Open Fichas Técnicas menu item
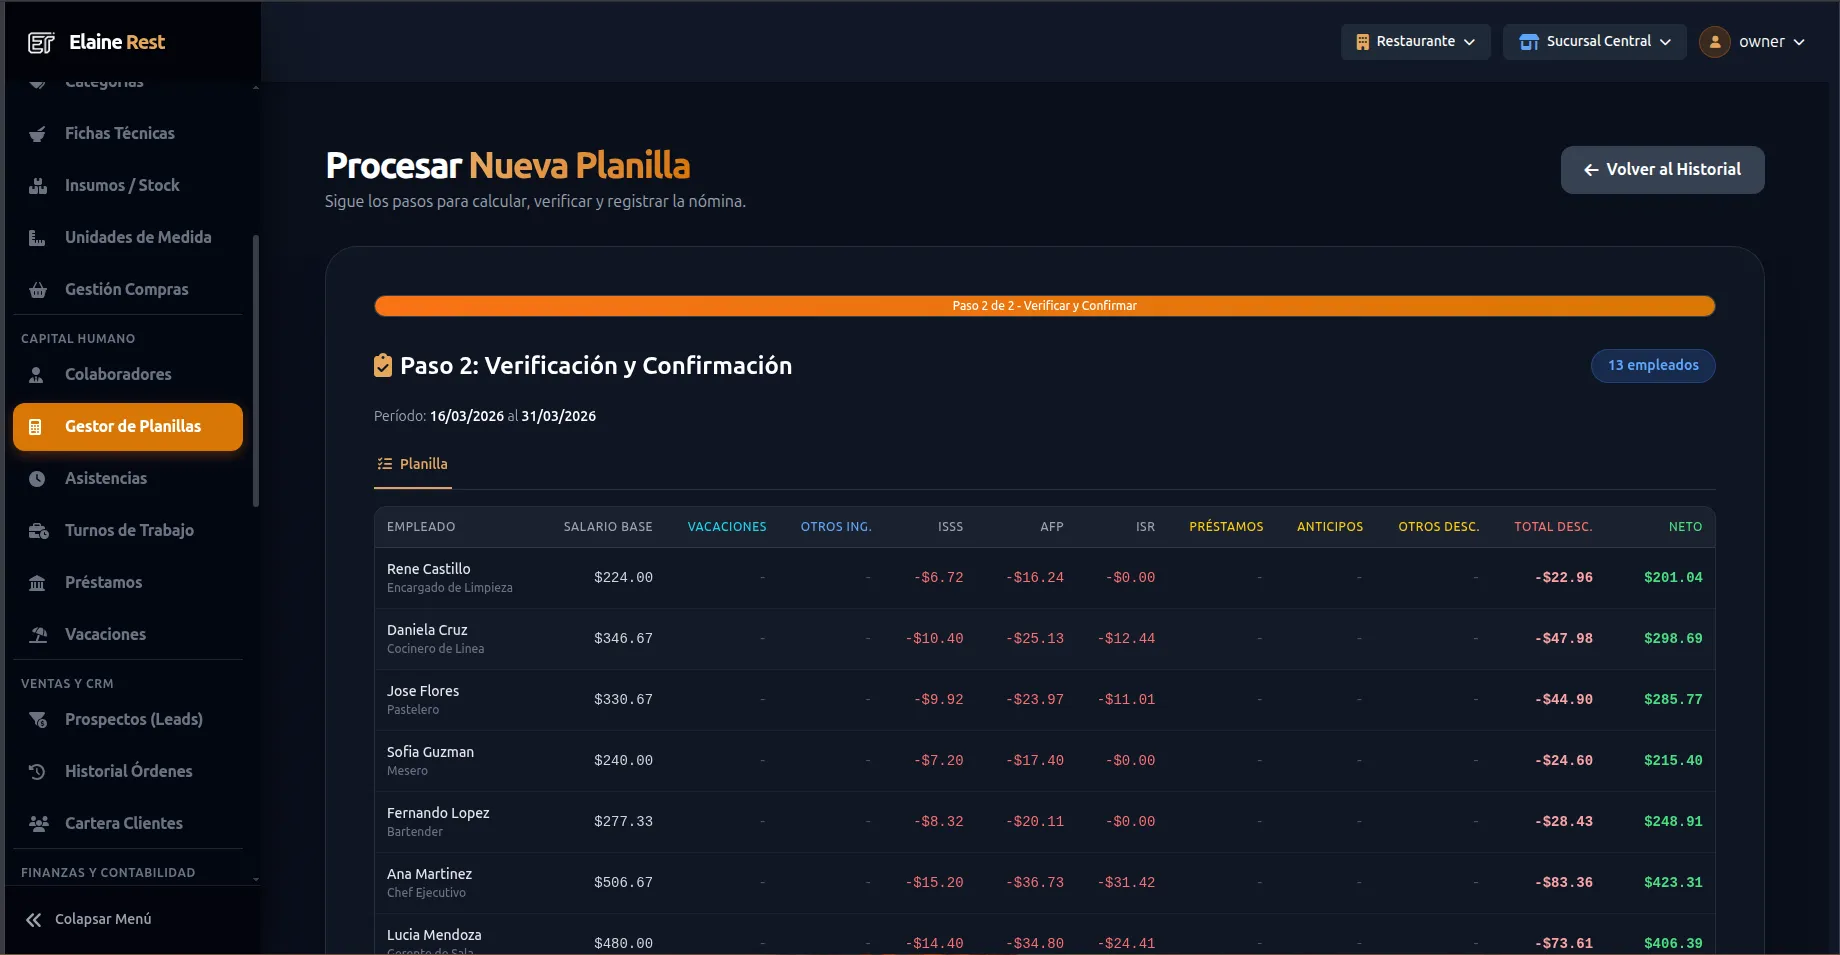The width and height of the screenshot is (1840, 955). pyautogui.click(x=128, y=134)
